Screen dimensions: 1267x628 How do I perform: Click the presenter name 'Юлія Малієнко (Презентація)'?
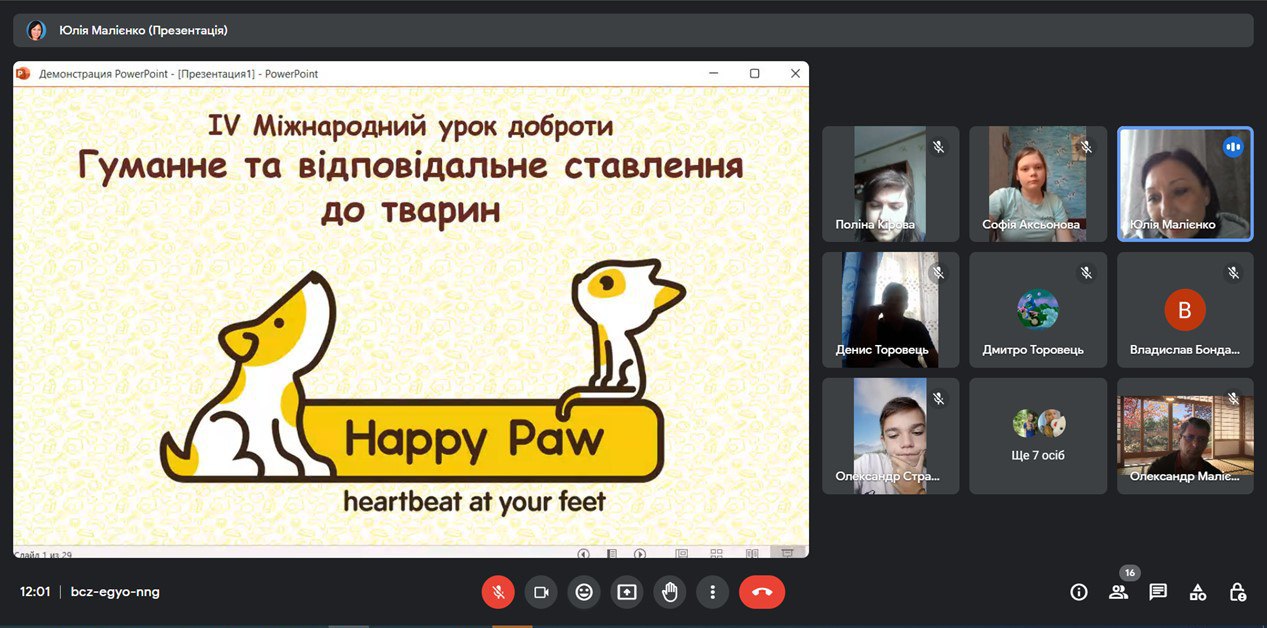[x=144, y=30]
